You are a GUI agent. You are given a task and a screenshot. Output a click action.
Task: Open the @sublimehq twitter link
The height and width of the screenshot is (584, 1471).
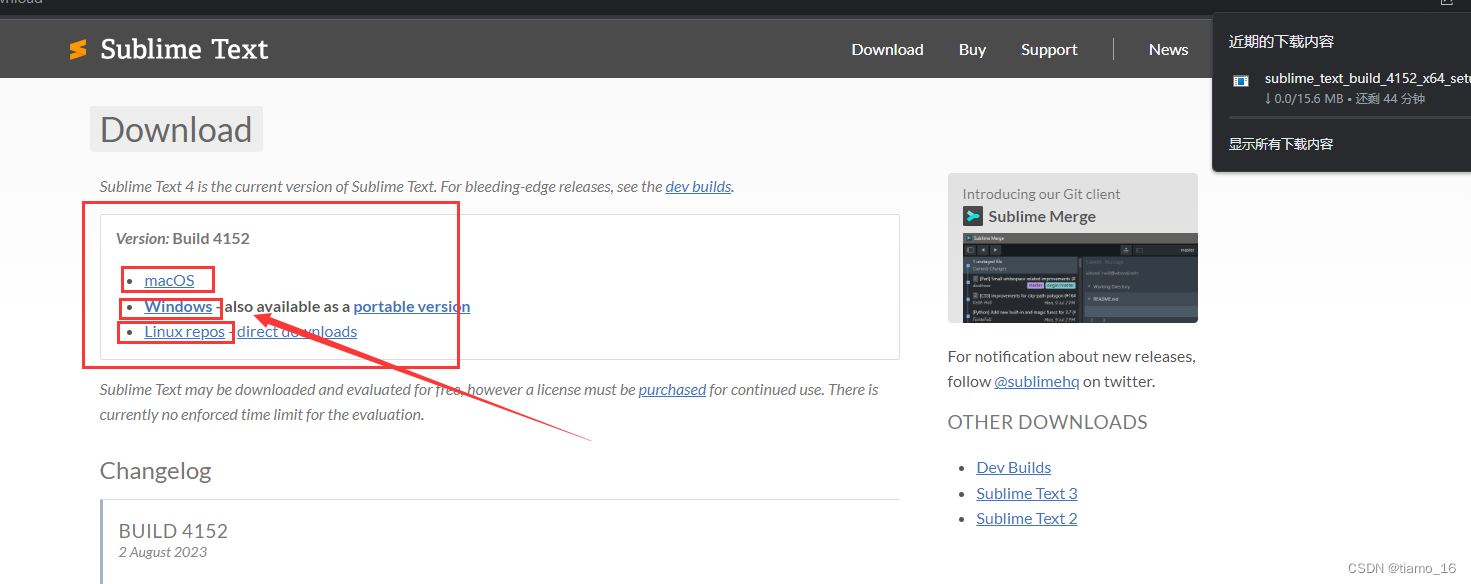[x=1034, y=381]
